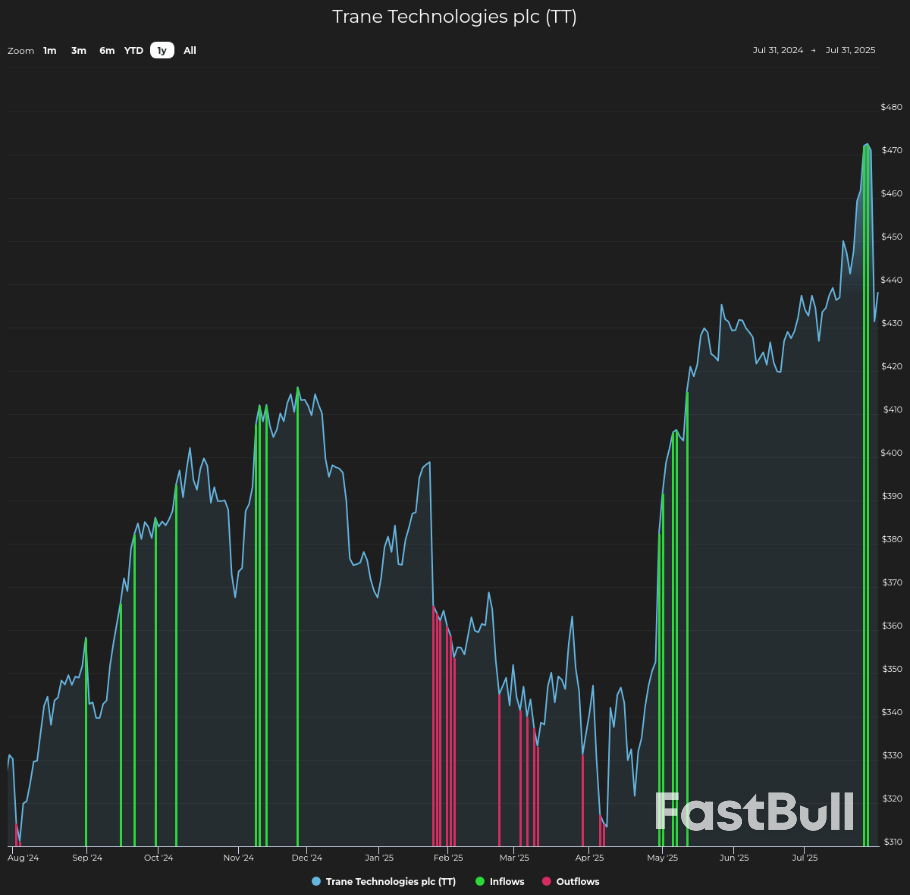Click the arrow between the date range fields
The image size is (910, 895).
click(811, 49)
